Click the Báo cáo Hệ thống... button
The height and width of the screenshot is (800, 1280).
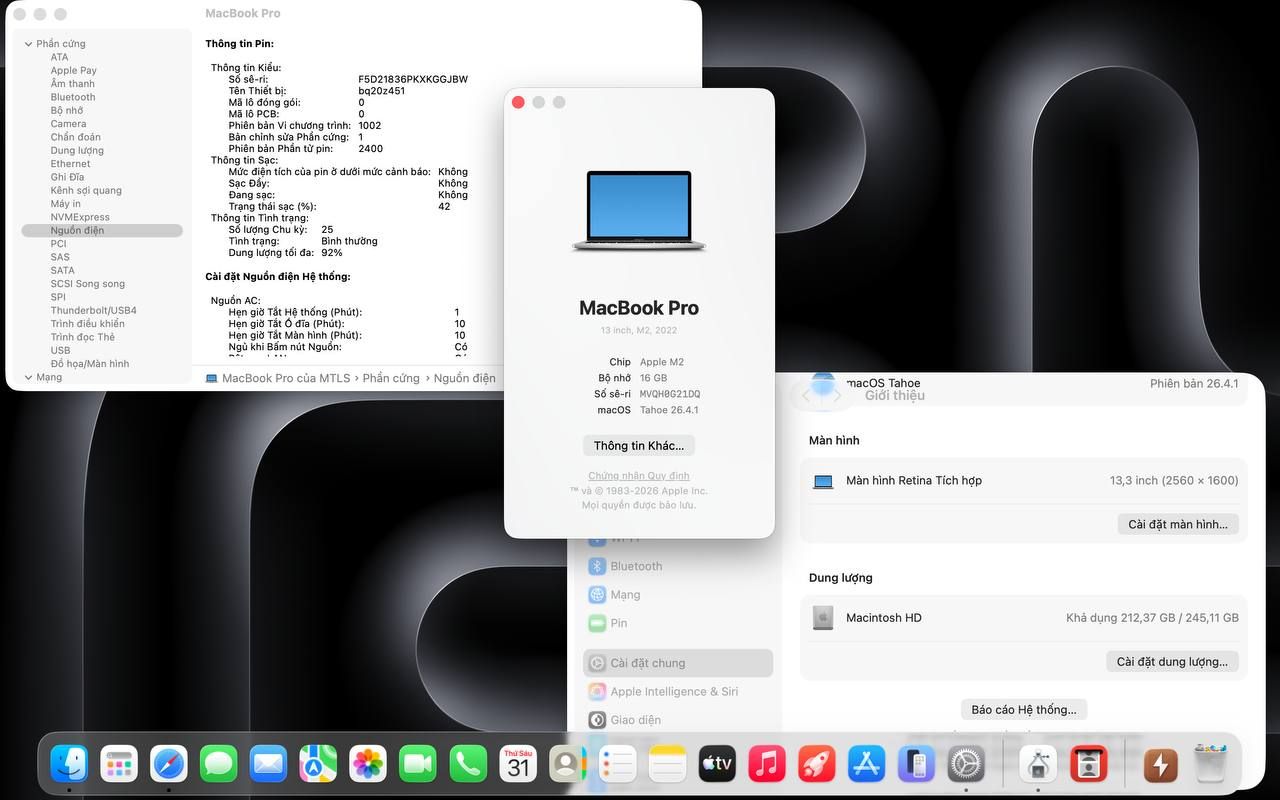[x=1024, y=710]
